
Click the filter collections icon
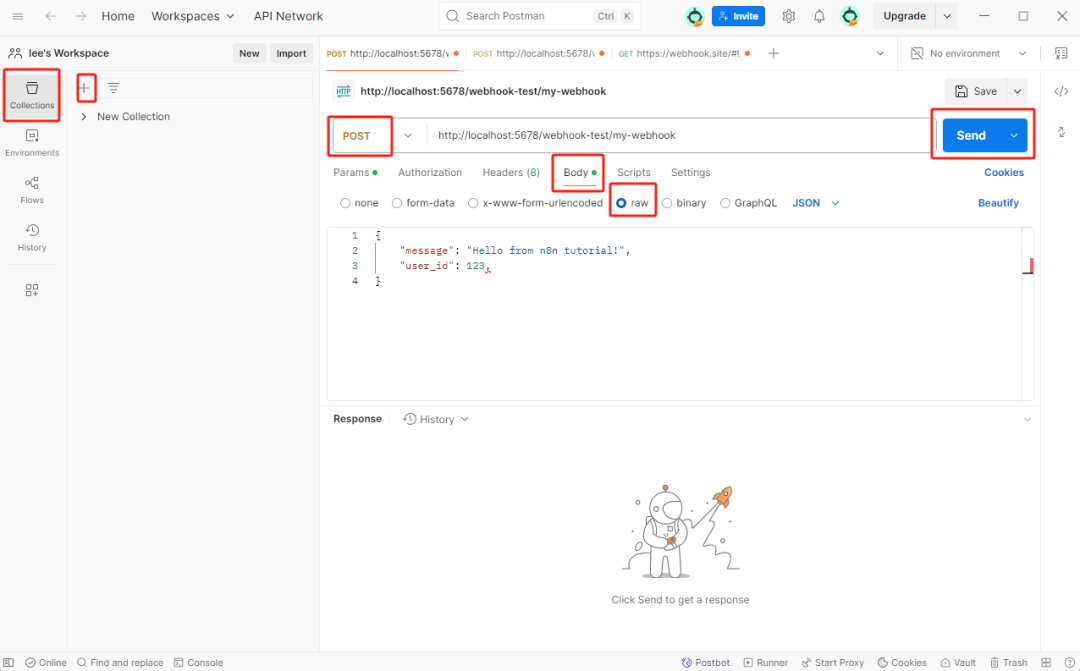[113, 87]
